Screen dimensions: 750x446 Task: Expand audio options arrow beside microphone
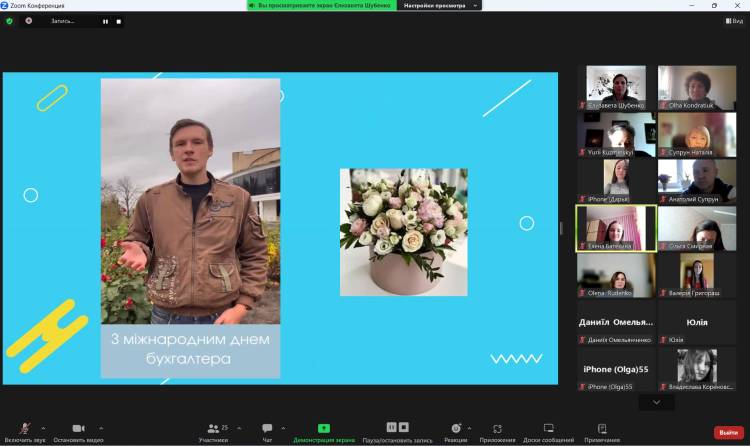[43, 428]
